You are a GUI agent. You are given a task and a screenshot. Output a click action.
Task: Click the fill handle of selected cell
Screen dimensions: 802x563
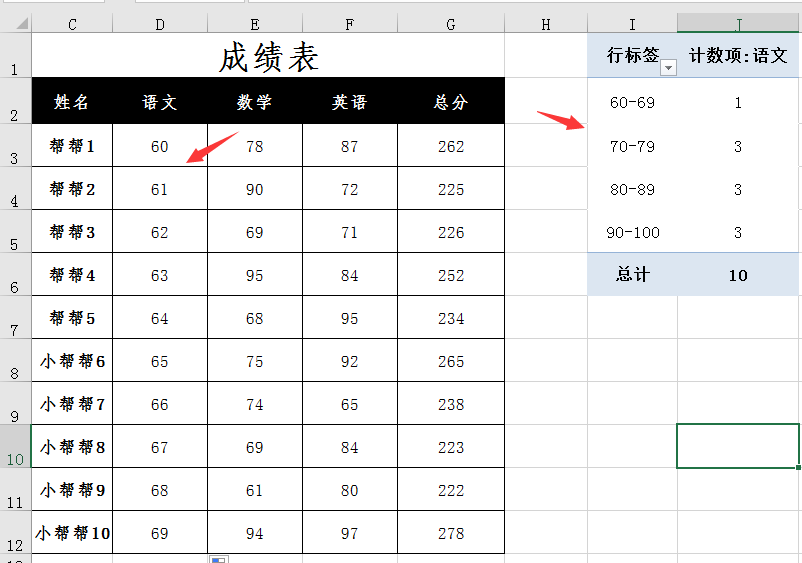798,467
